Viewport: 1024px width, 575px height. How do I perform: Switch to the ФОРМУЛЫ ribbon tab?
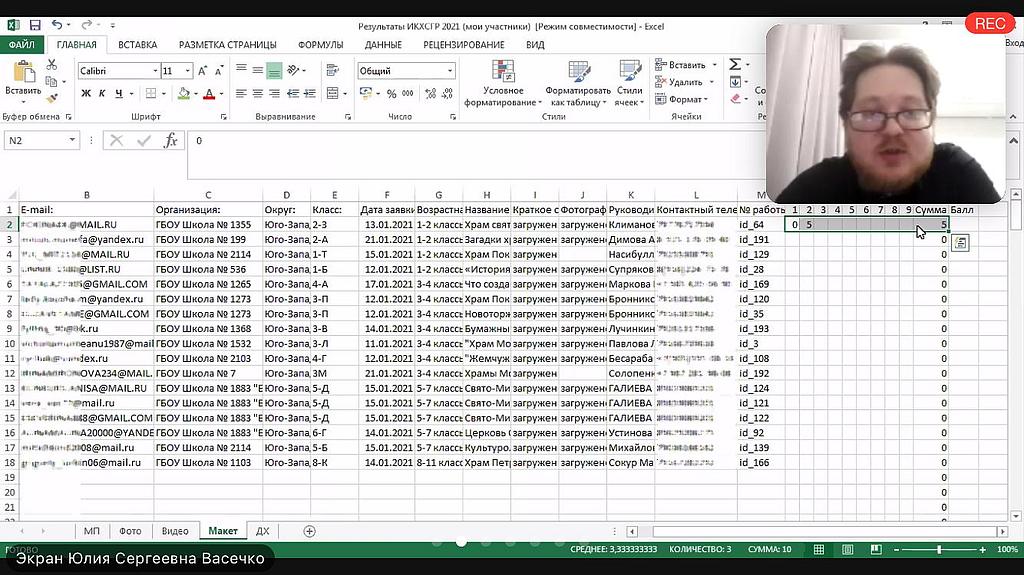320,45
